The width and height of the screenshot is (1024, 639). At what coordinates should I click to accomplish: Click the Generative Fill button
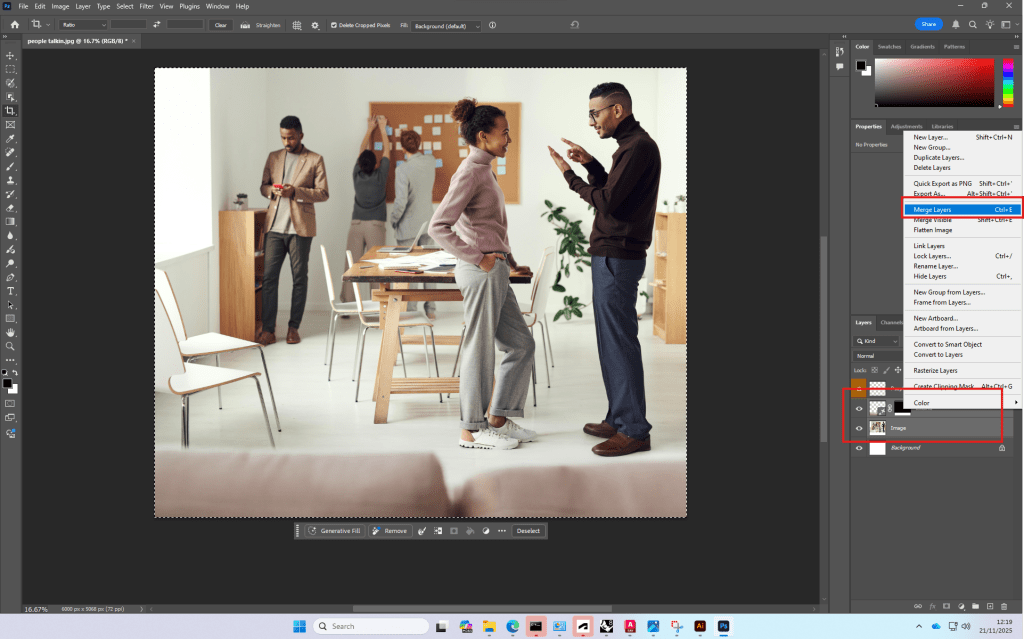point(334,531)
